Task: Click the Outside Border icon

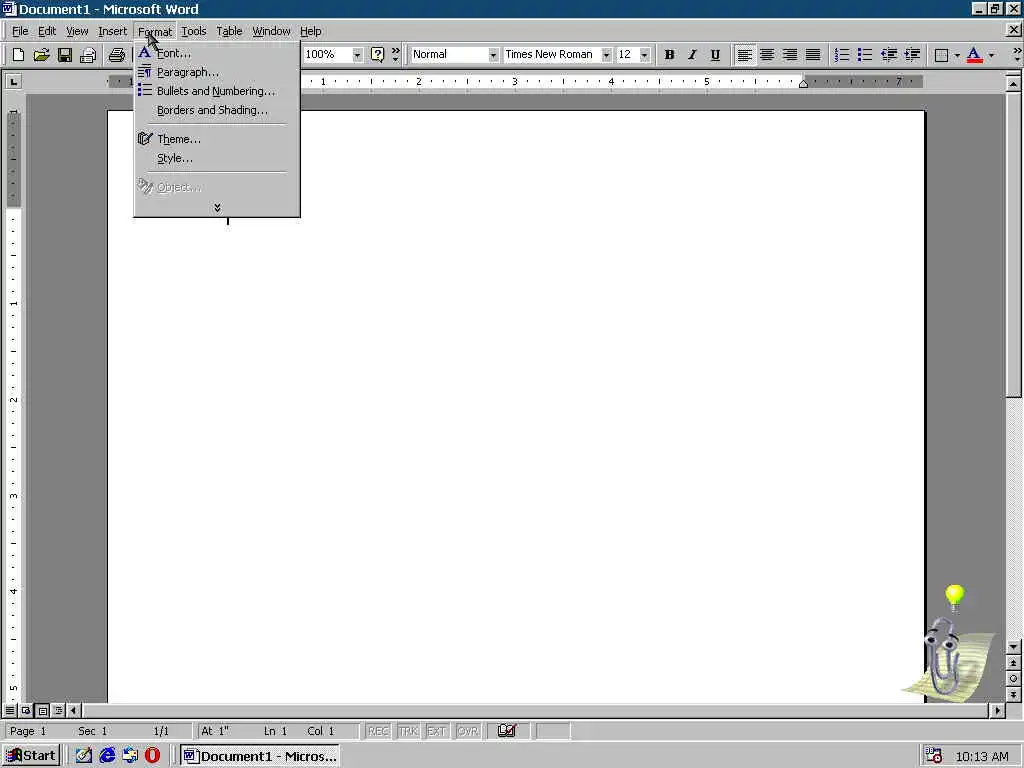Action: [941, 55]
